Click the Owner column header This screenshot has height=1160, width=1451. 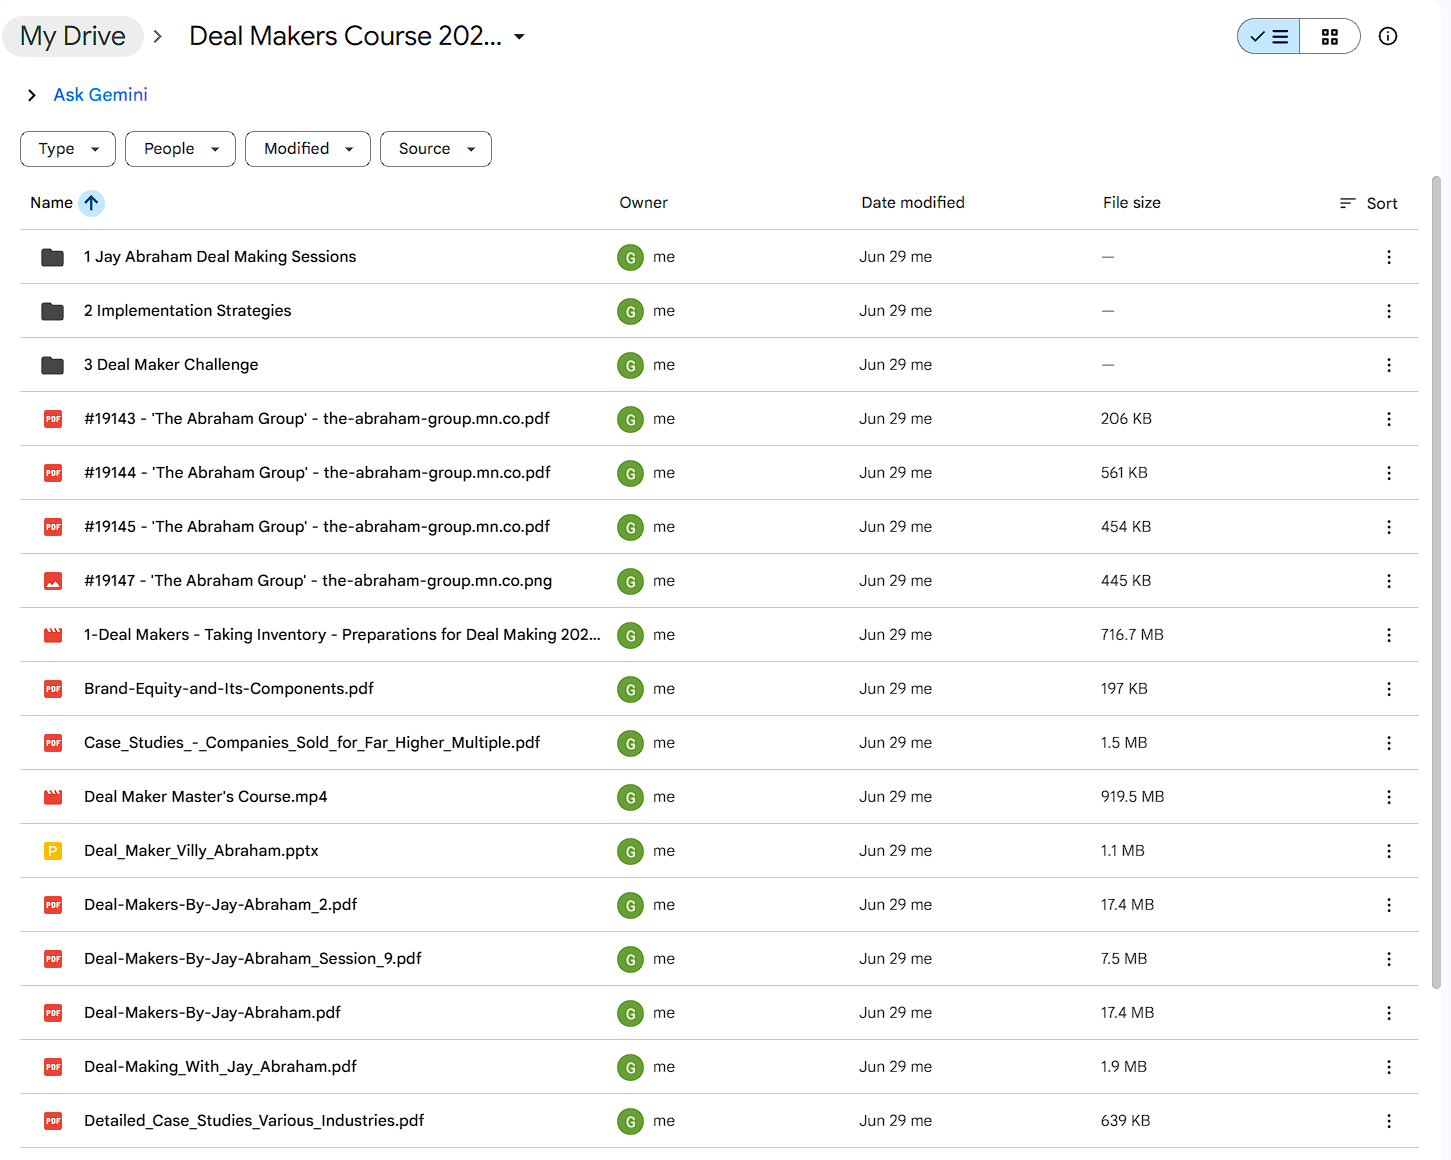[x=643, y=203]
